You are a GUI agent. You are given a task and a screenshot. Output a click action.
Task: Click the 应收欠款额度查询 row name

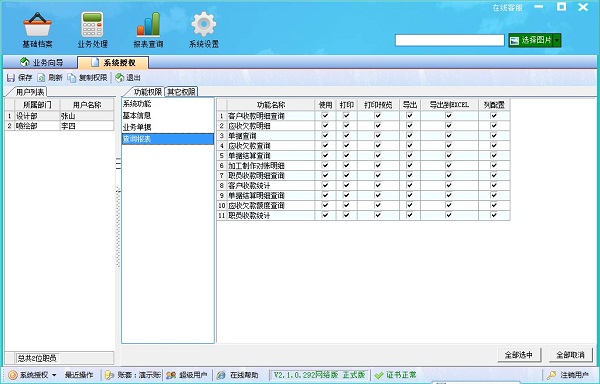point(256,205)
